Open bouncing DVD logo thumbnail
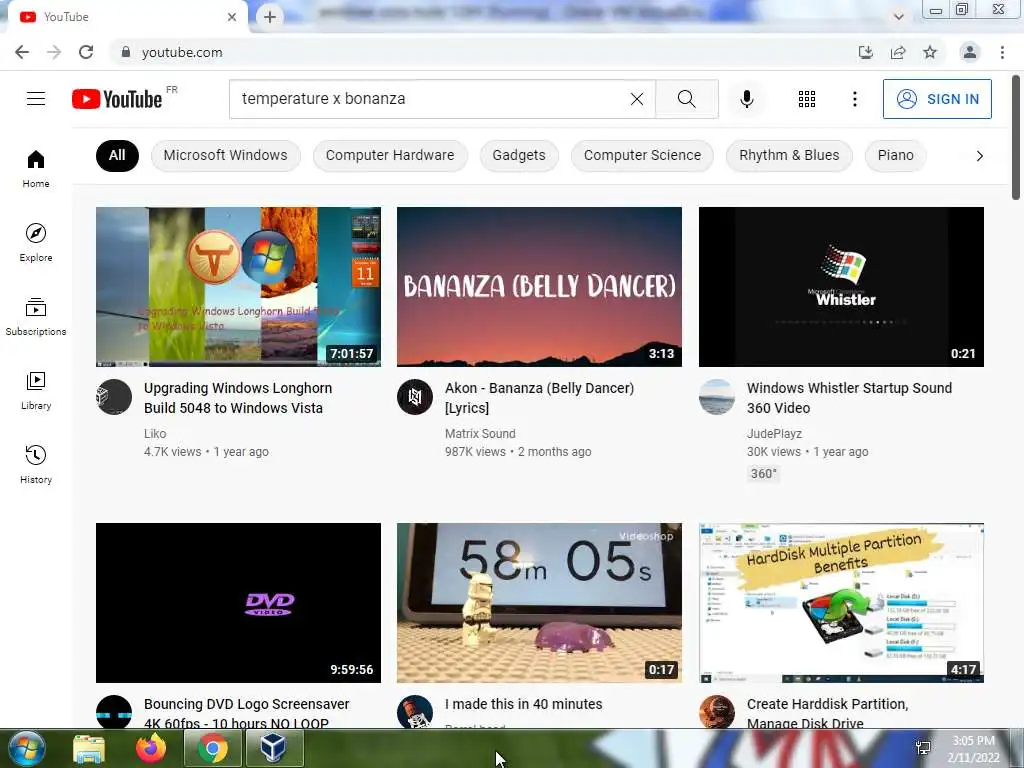1024x768 pixels. pos(238,603)
